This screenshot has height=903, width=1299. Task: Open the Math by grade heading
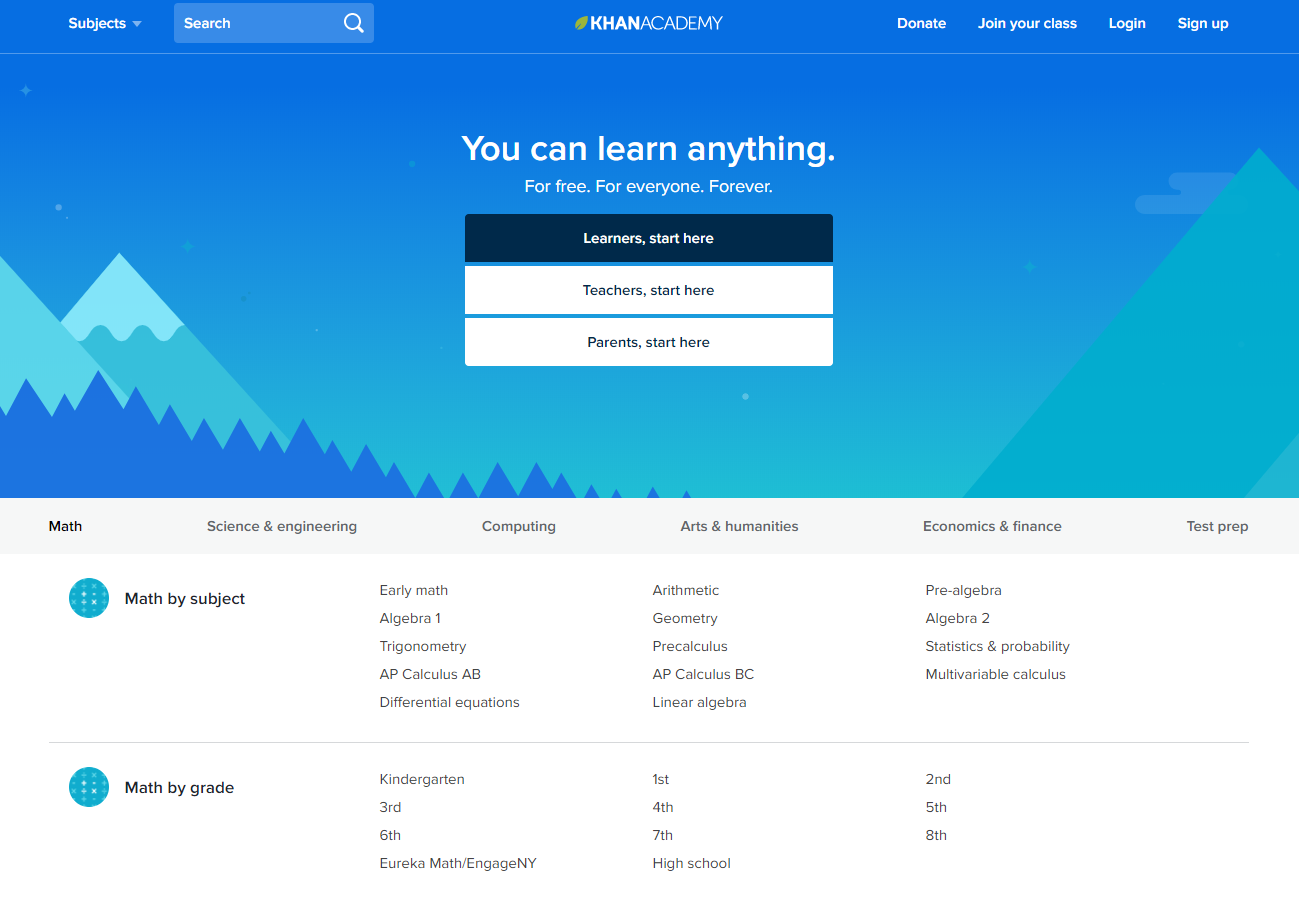179,787
